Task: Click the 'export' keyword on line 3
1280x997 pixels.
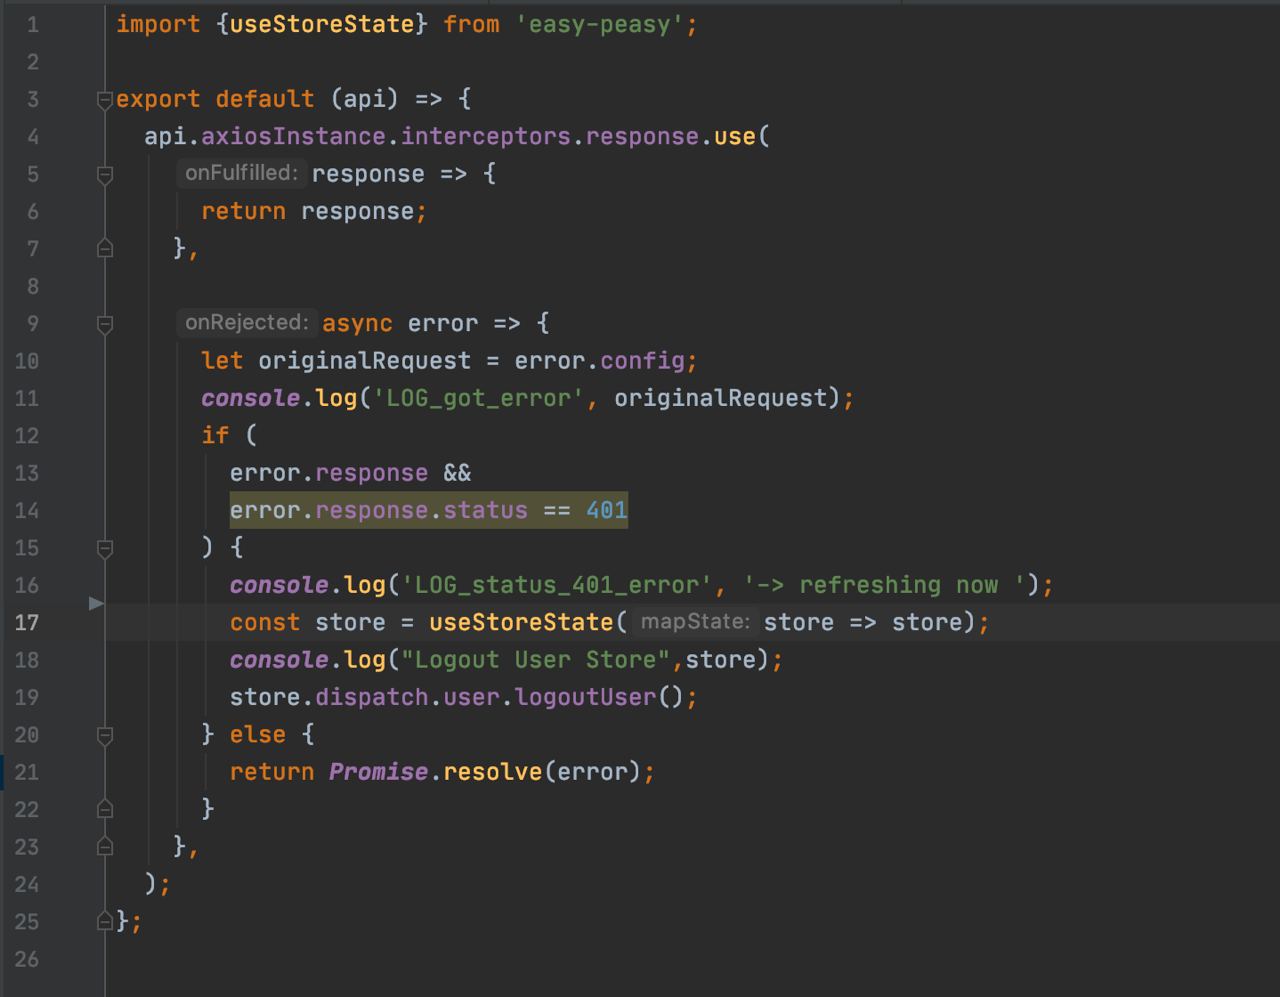Action: coord(158,99)
